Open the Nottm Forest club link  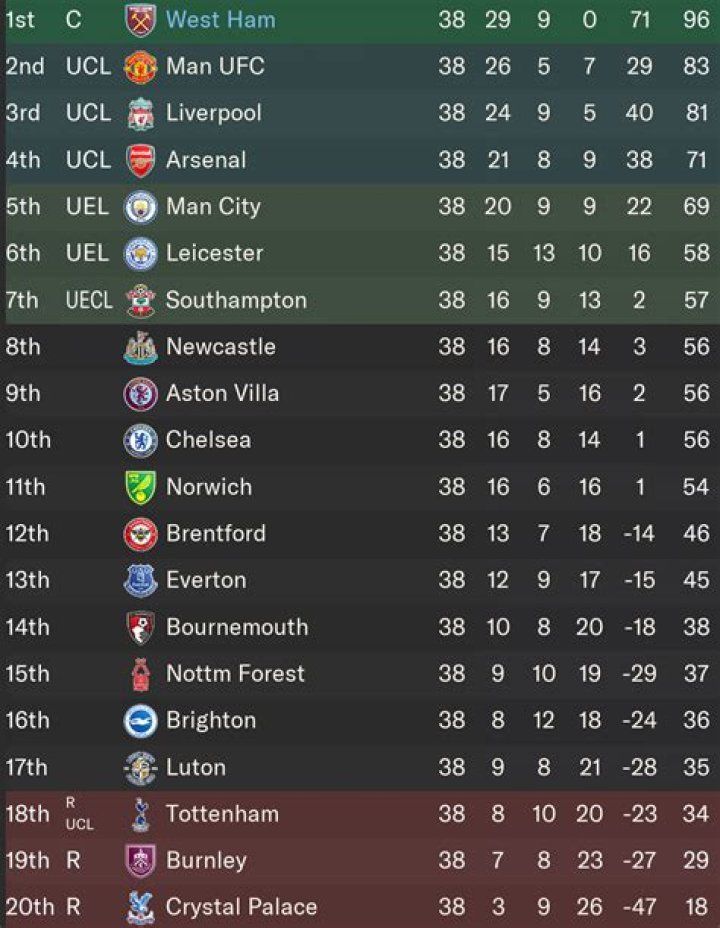tap(235, 673)
